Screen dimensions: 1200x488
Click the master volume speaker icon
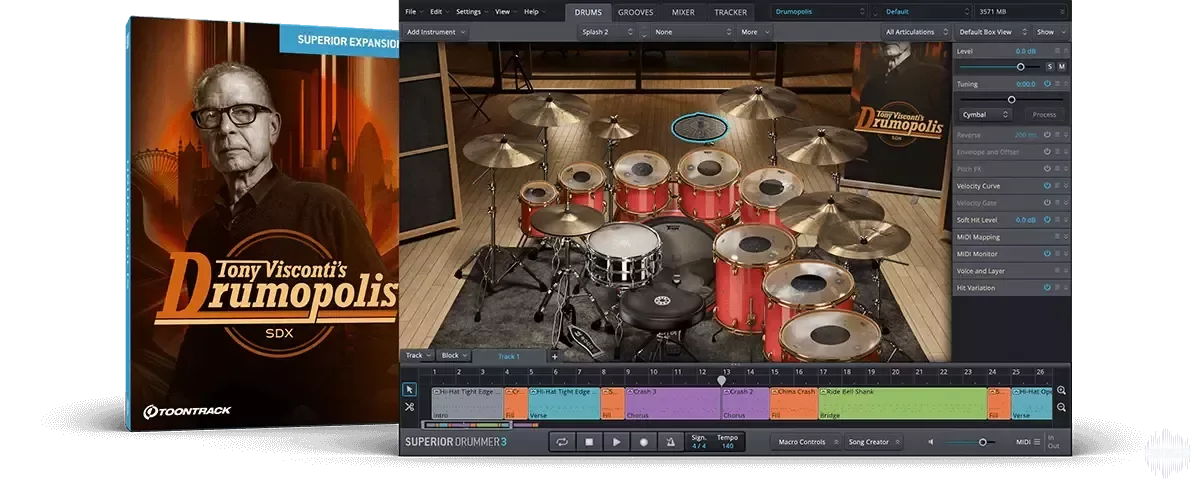931,441
